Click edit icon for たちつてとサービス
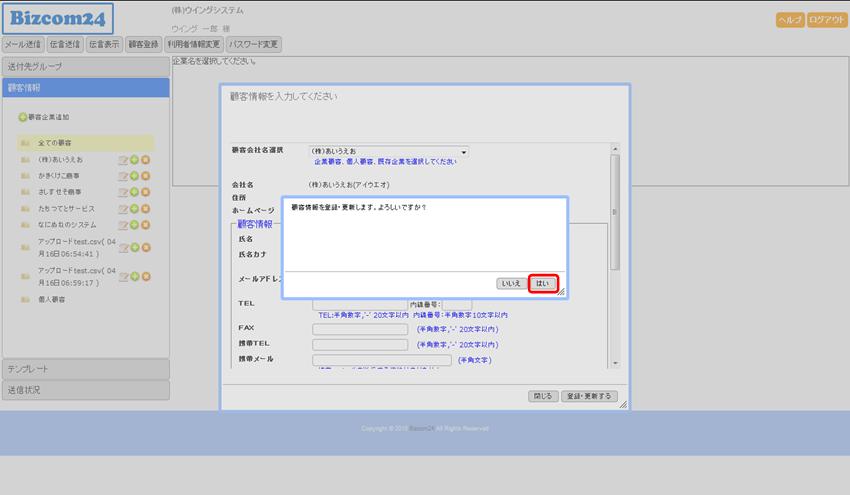The image size is (850, 495). tap(123, 208)
